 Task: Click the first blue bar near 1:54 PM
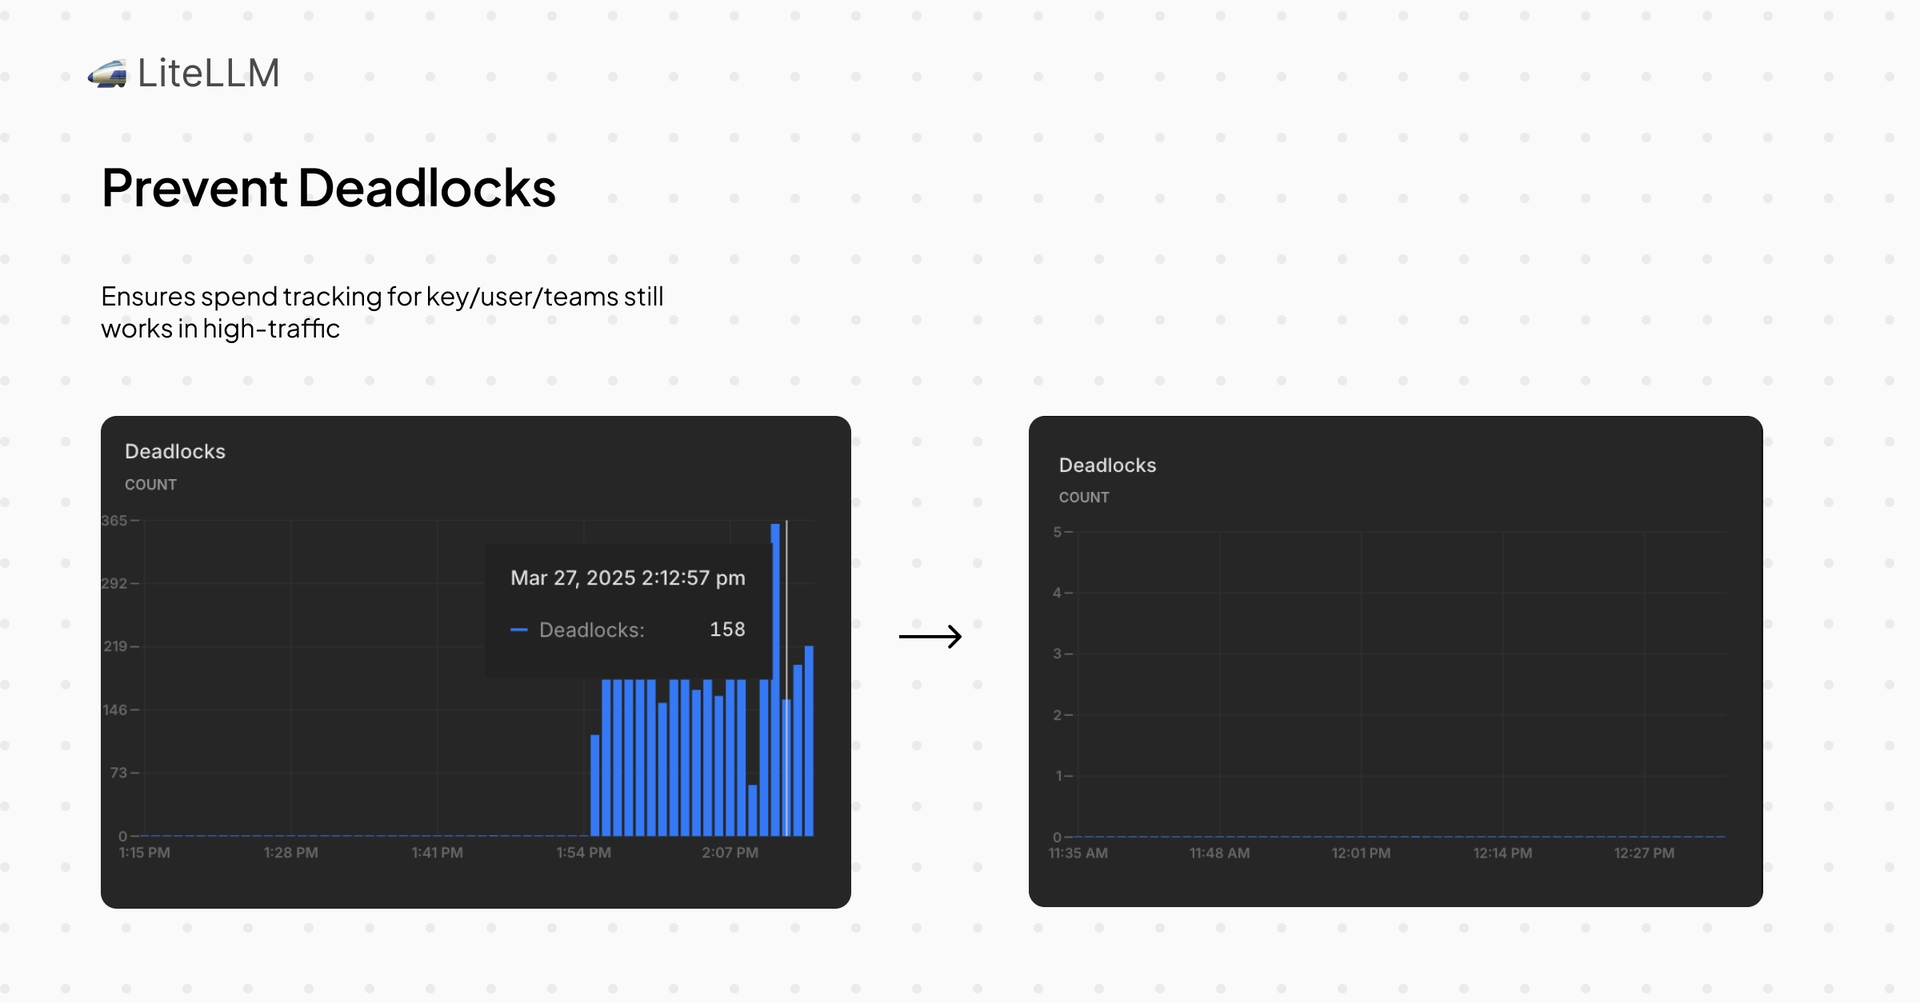(x=595, y=785)
